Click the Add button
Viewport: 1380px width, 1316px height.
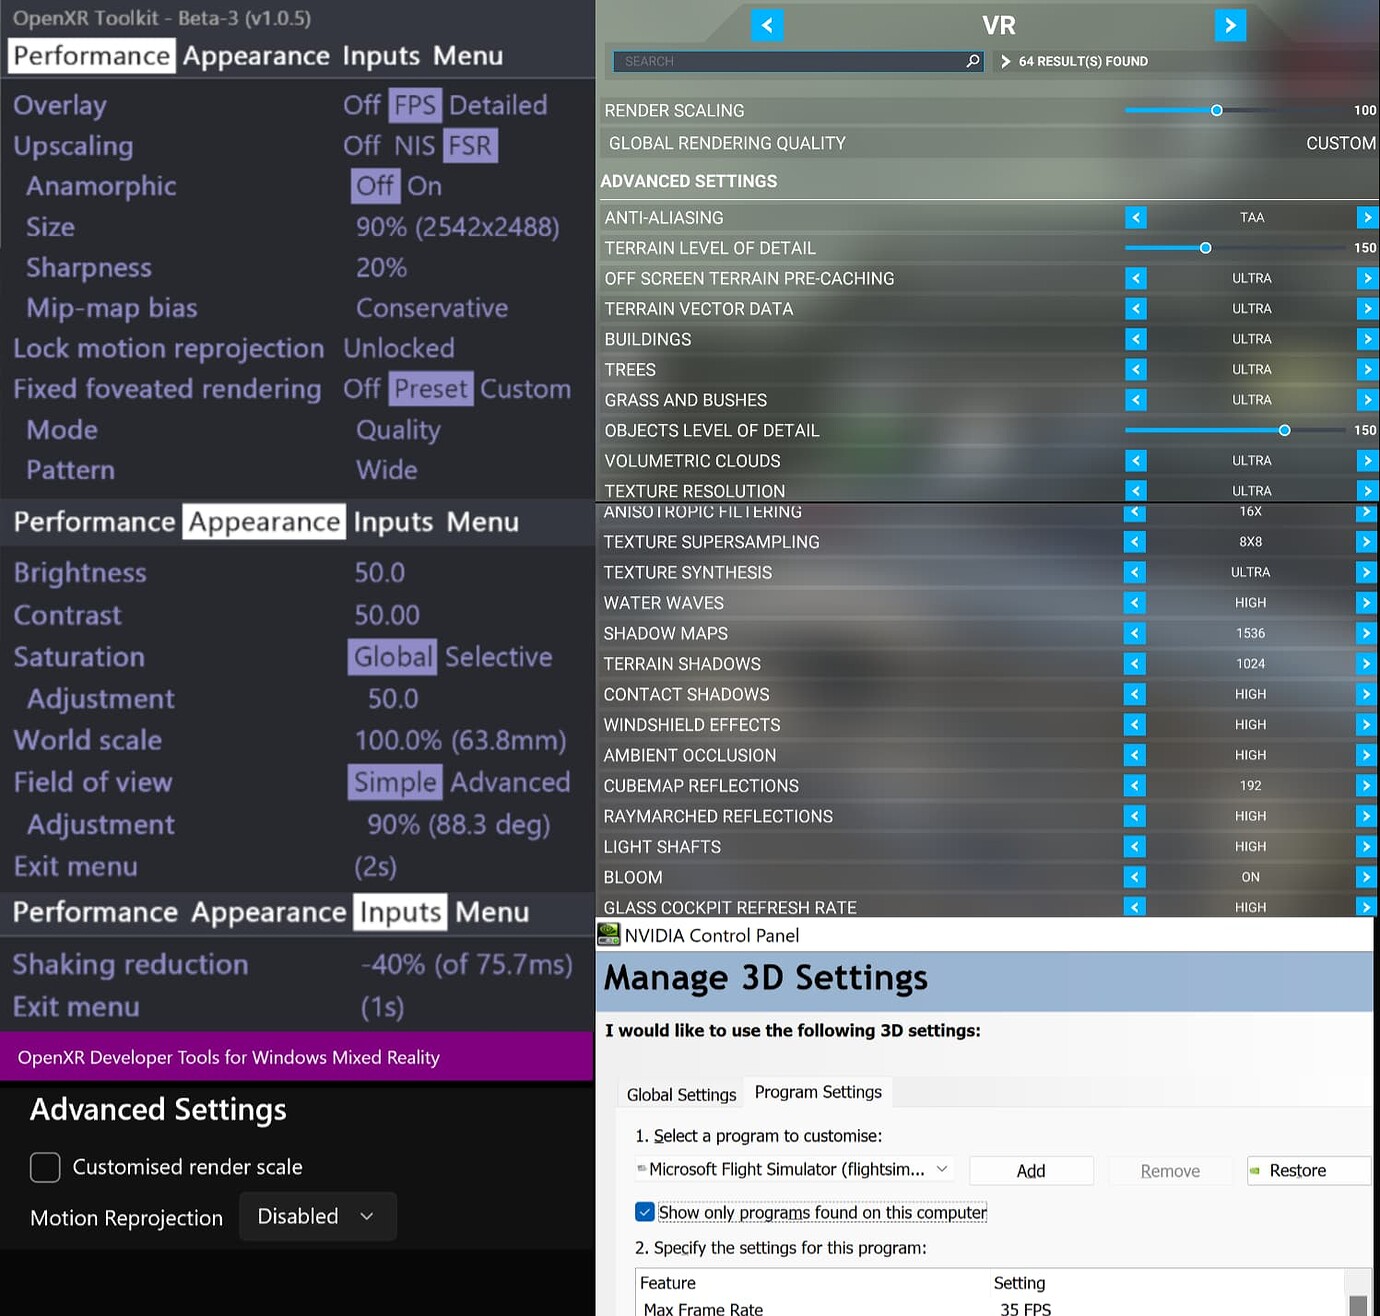coord(1031,1170)
